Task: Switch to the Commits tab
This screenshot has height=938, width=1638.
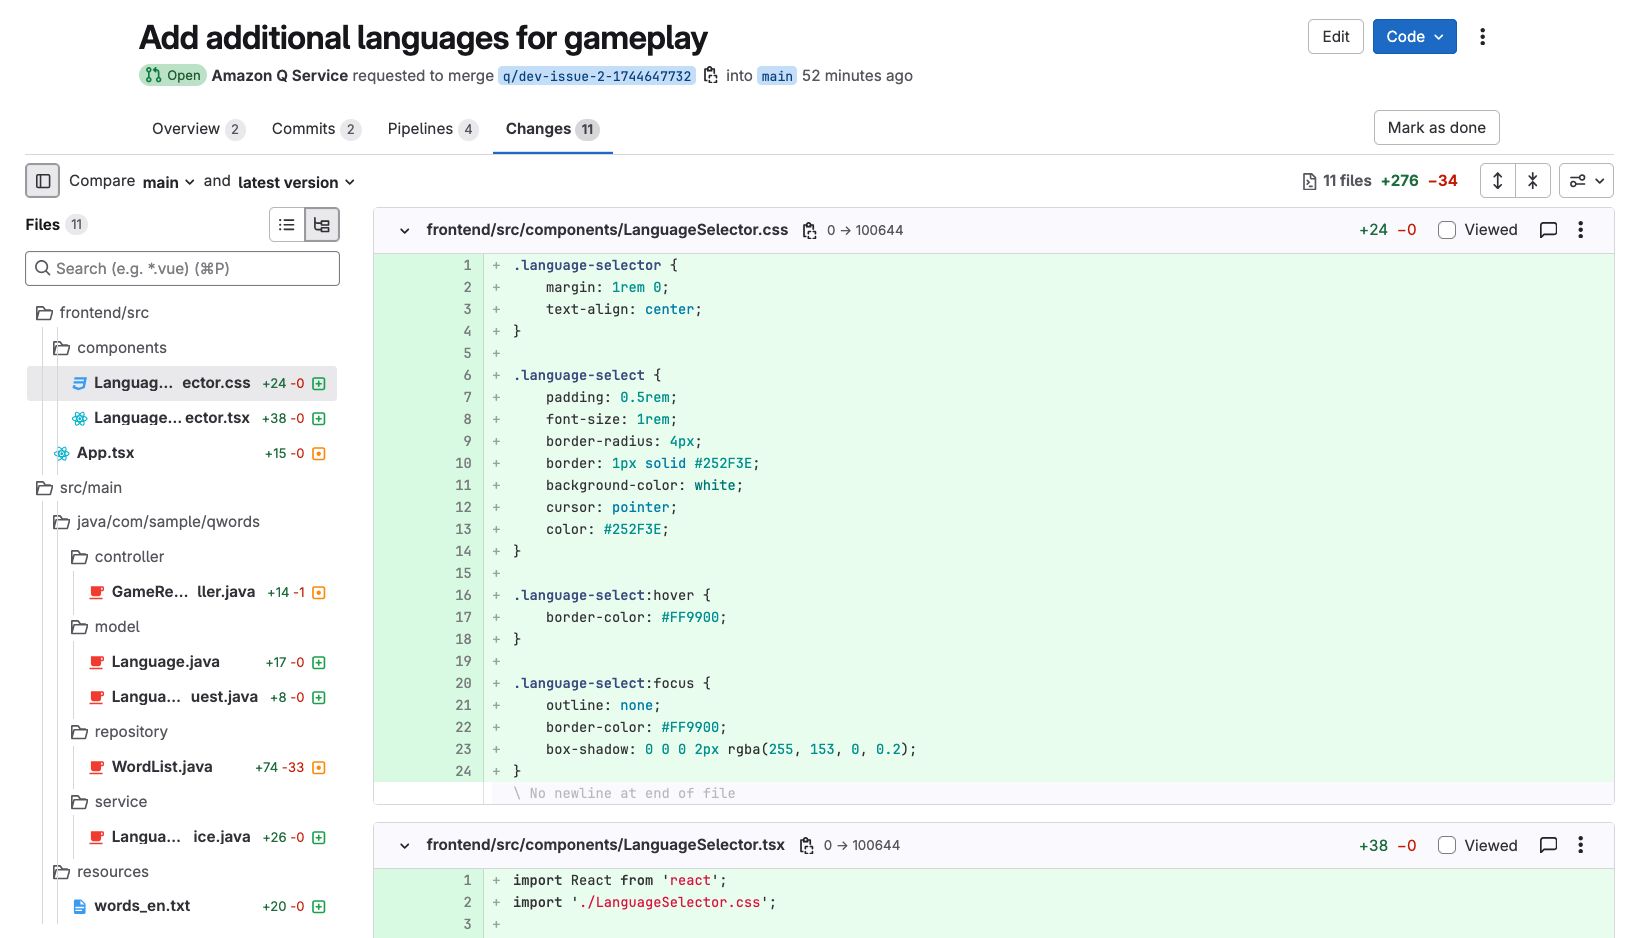Action: pos(303,129)
